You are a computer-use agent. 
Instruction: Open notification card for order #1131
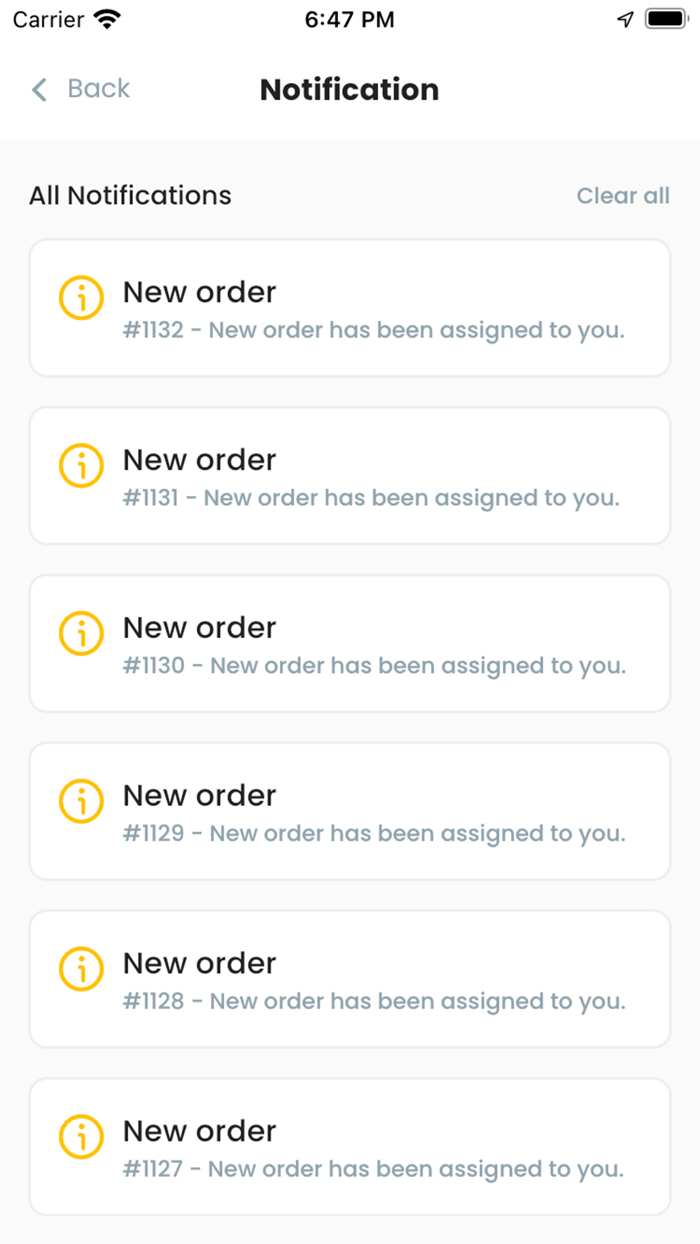350,475
